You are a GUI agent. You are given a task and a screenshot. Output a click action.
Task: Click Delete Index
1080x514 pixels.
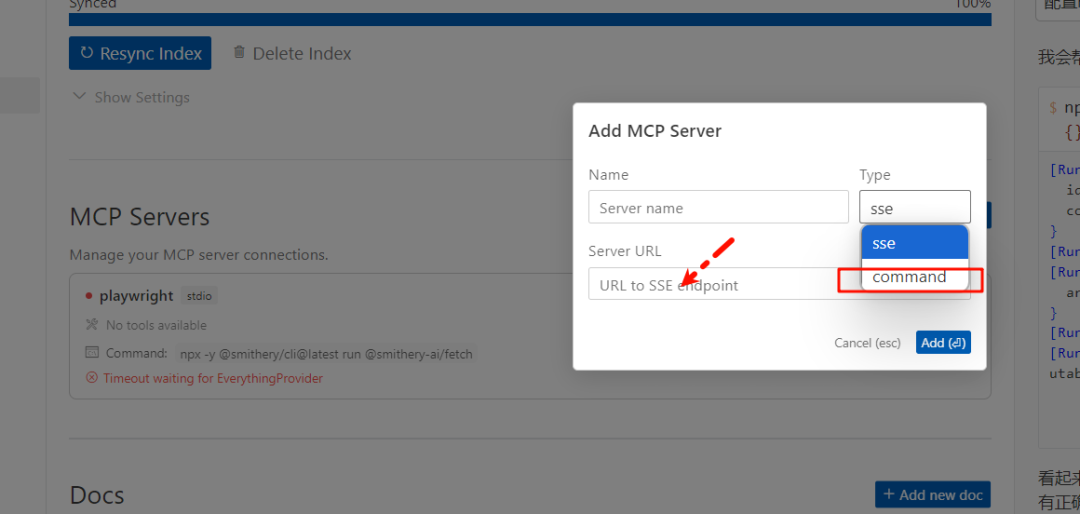click(x=293, y=53)
